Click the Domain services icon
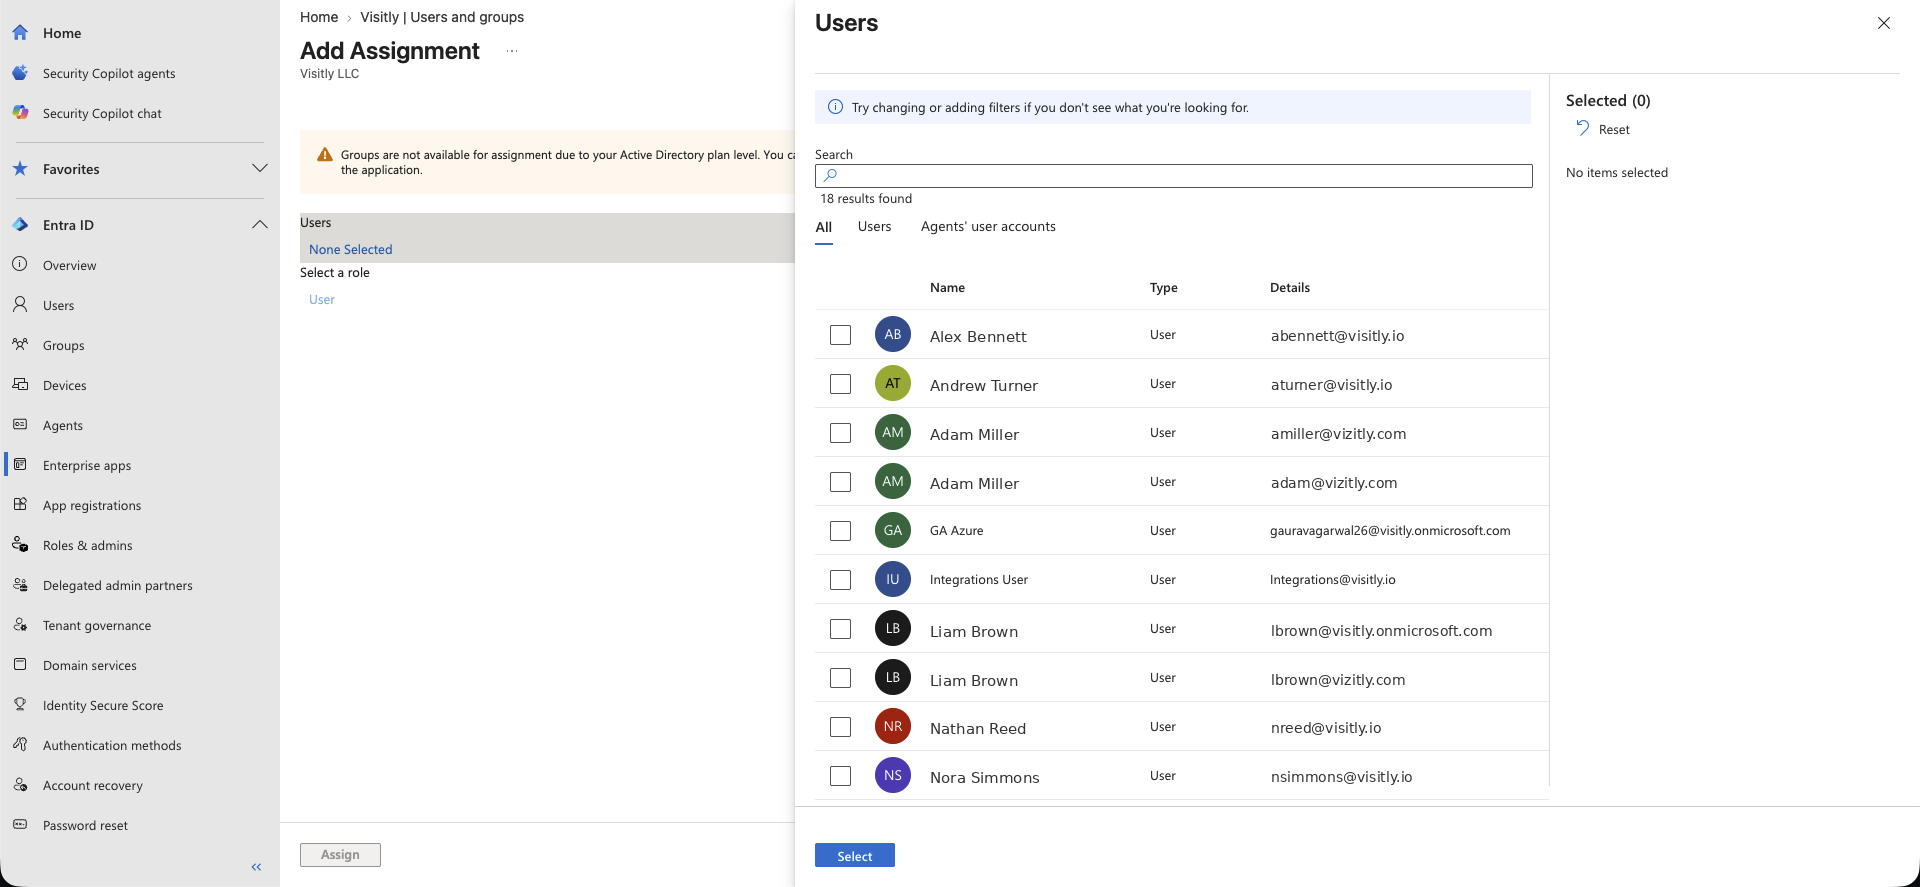Image resolution: width=1920 pixels, height=887 pixels. (x=20, y=665)
